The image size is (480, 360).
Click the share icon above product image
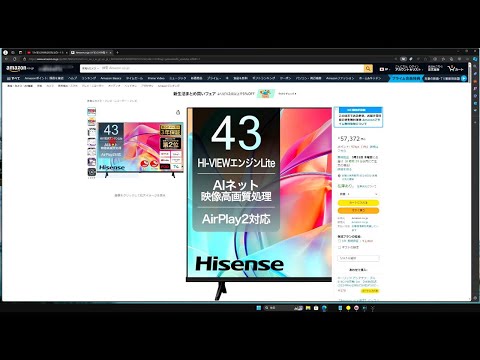pyautogui.click(x=178, y=112)
